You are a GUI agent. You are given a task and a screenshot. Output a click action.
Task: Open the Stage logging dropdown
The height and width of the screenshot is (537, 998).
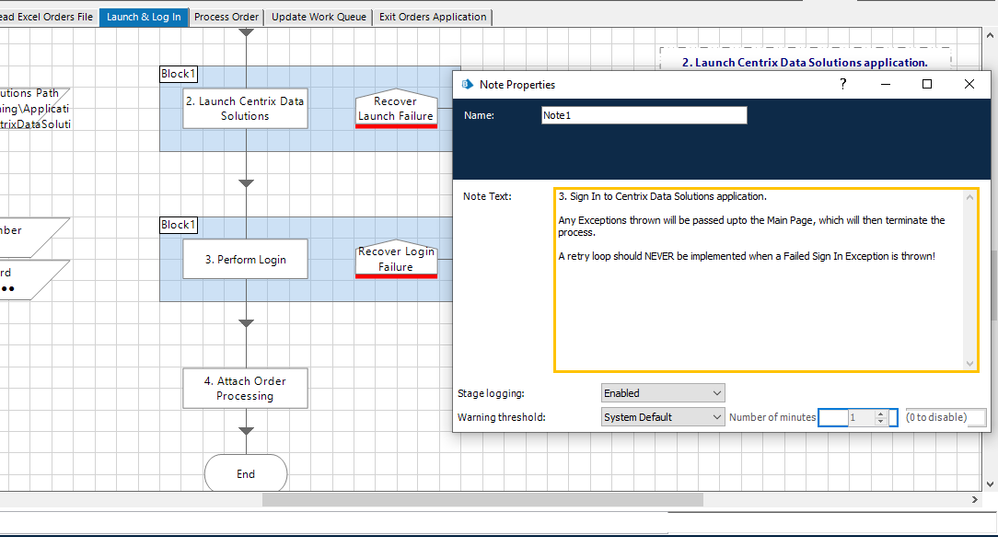point(663,393)
